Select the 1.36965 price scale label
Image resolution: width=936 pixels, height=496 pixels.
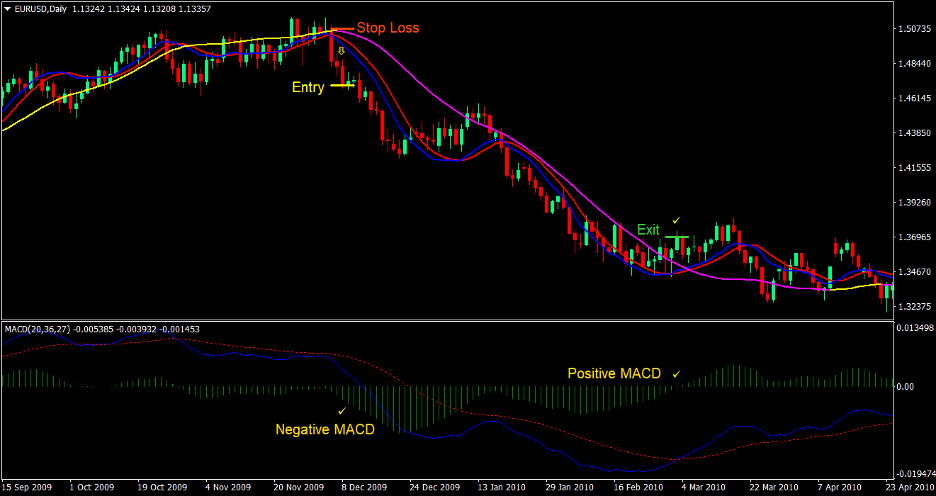click(914, 237)
